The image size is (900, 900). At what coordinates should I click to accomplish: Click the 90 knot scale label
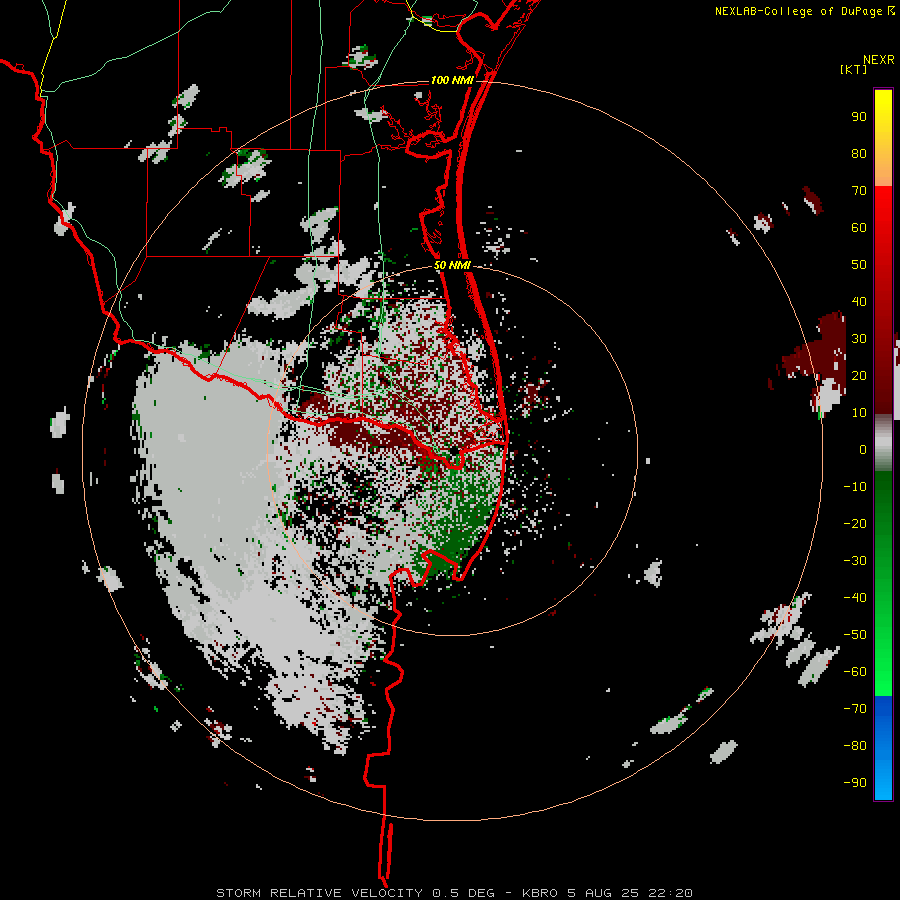pos(859,117)
